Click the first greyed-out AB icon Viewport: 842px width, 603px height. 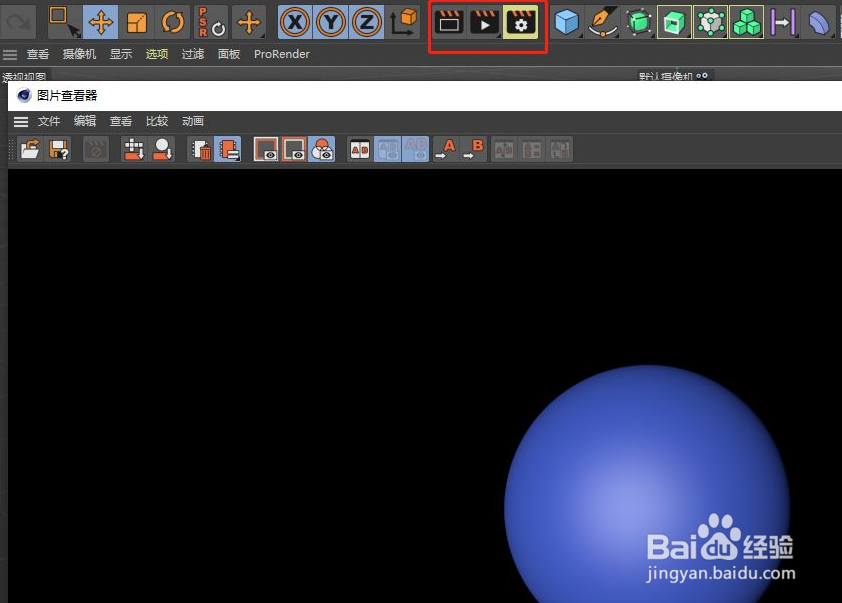coord(504,149)
